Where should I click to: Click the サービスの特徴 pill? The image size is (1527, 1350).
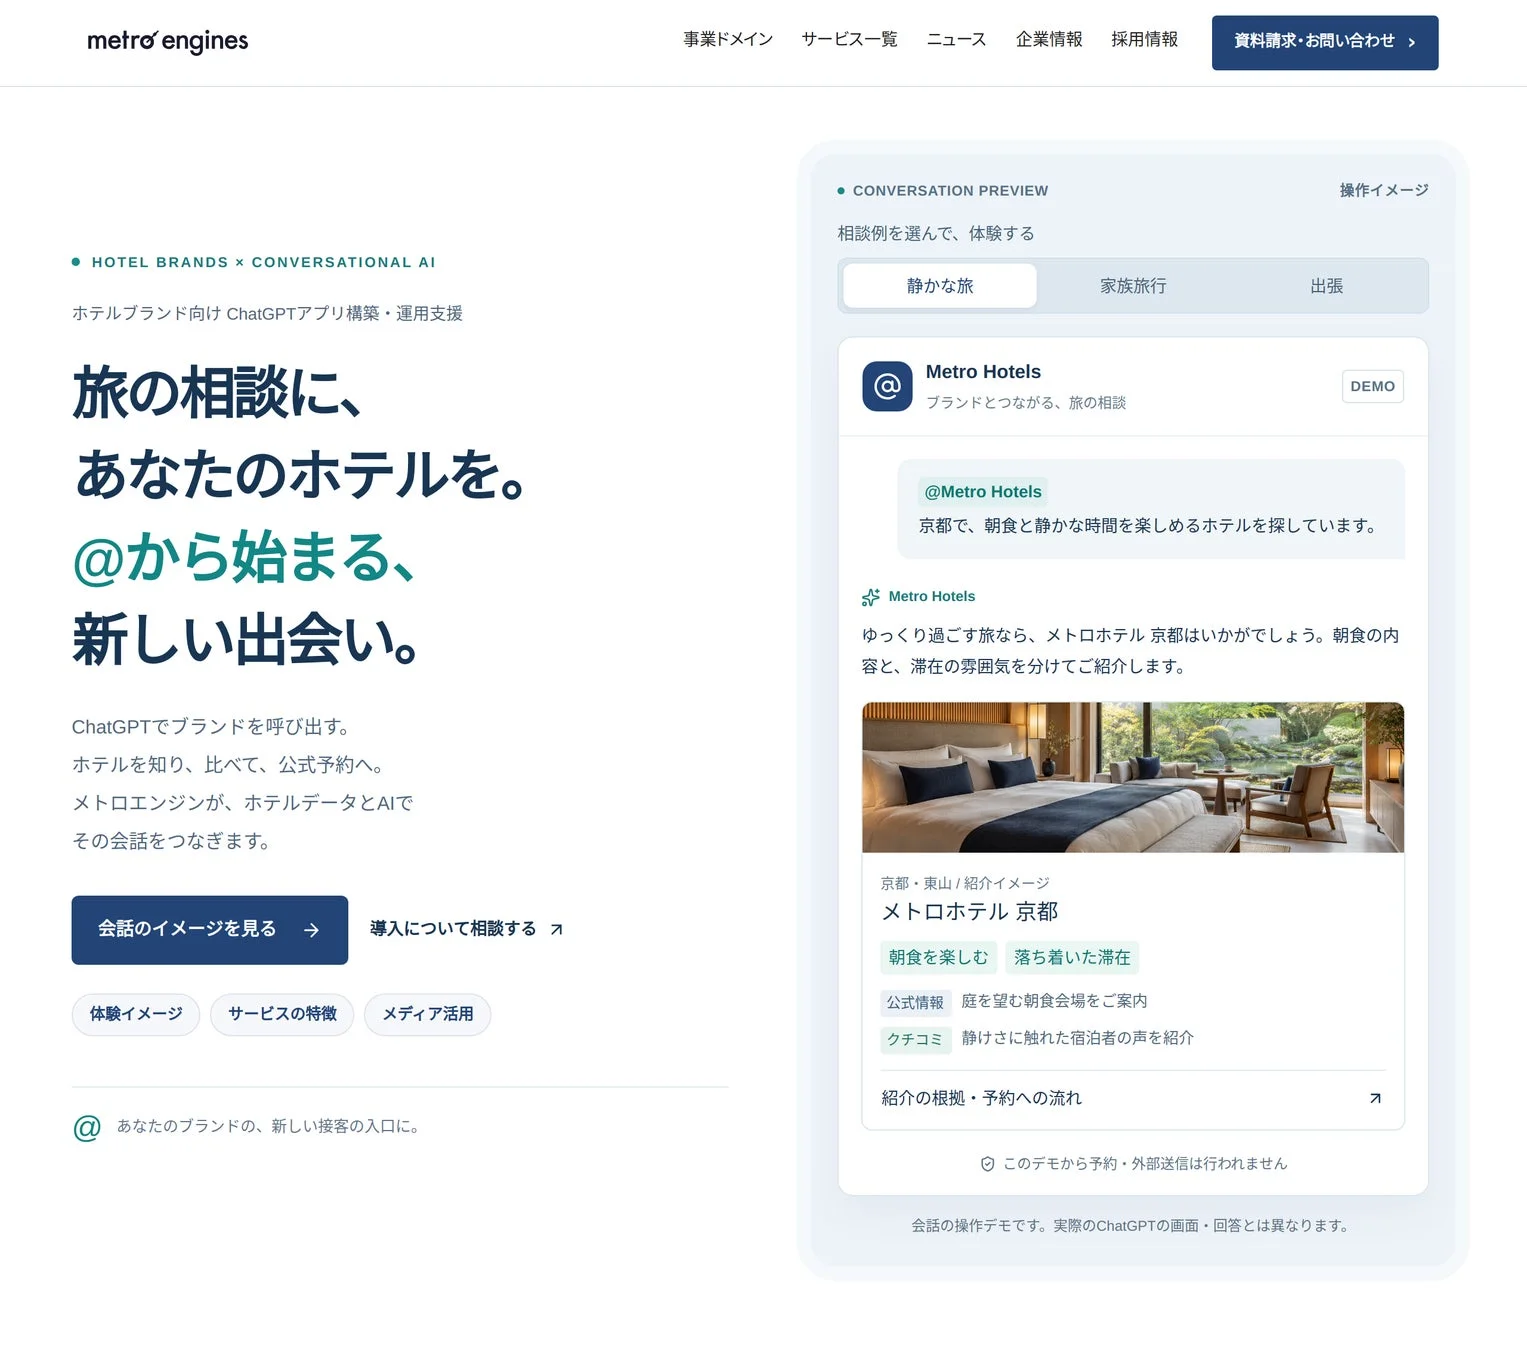pyautogui.click(x=282, y=1014)
